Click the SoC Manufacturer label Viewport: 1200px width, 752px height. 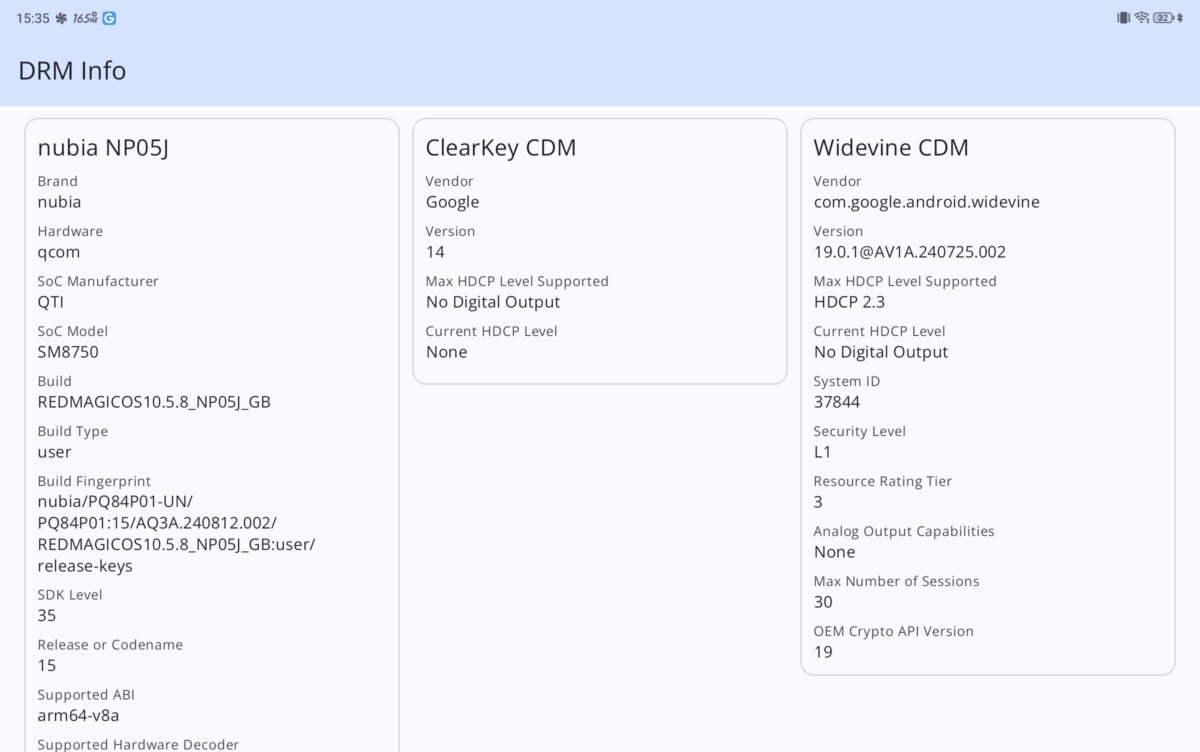[98, 281]
